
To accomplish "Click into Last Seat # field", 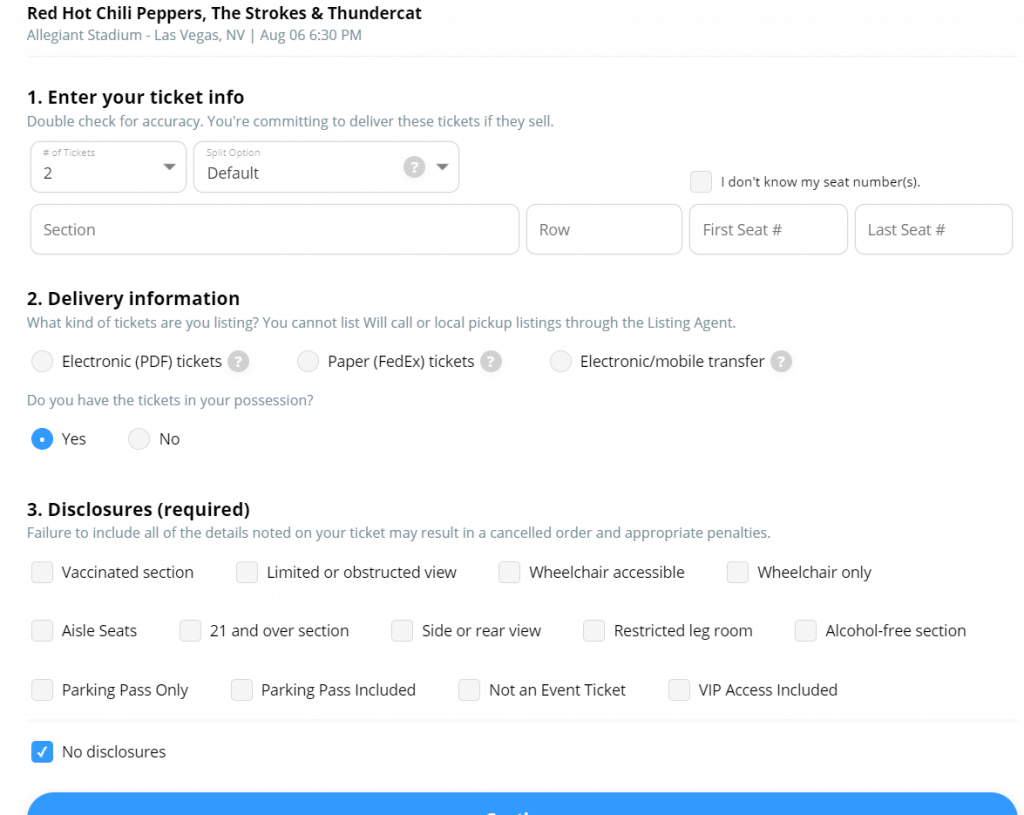I will (x=933, y=229).
